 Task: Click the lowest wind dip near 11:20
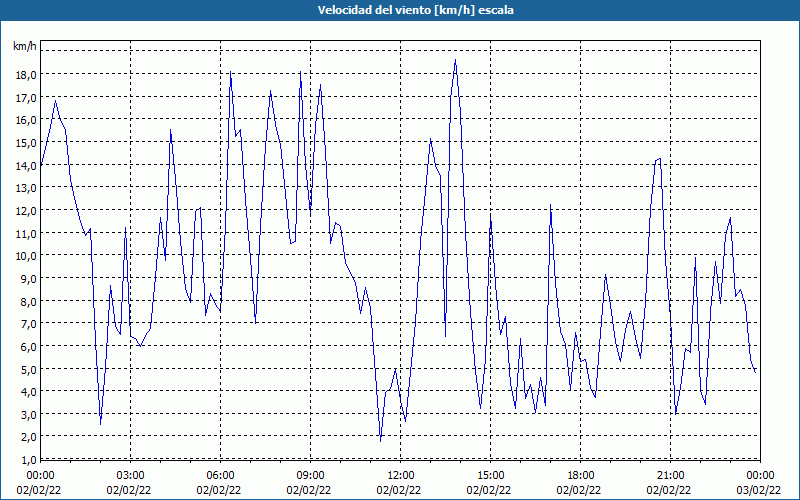(381, 441)
